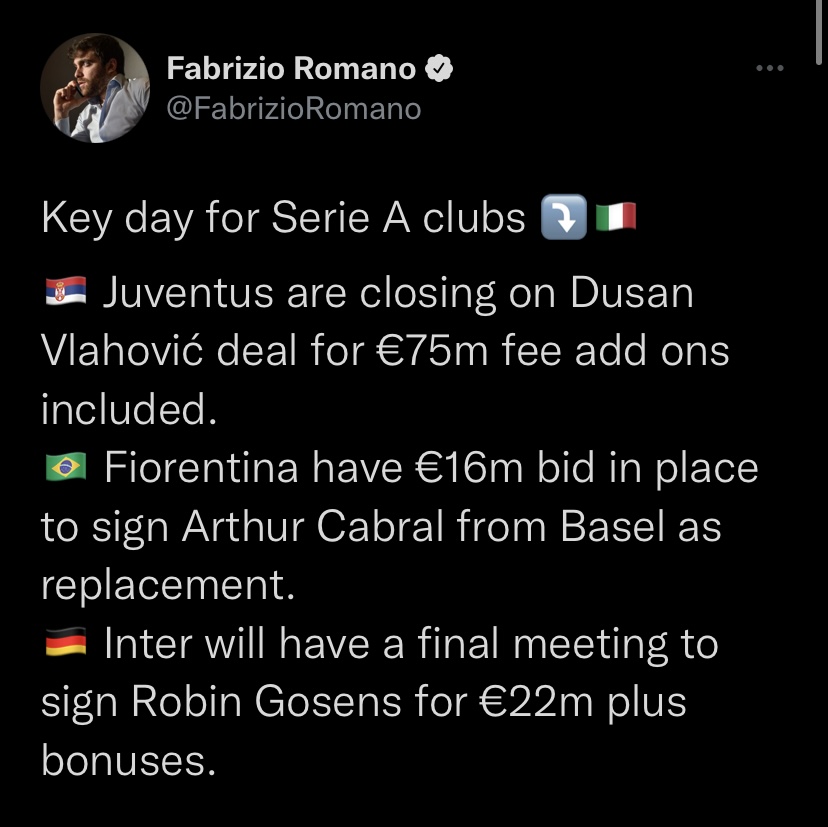Image resolution: width=828 pixels, height=827 pixels.
Task: Click the Brazilian flag emoji
Action: 66,467
